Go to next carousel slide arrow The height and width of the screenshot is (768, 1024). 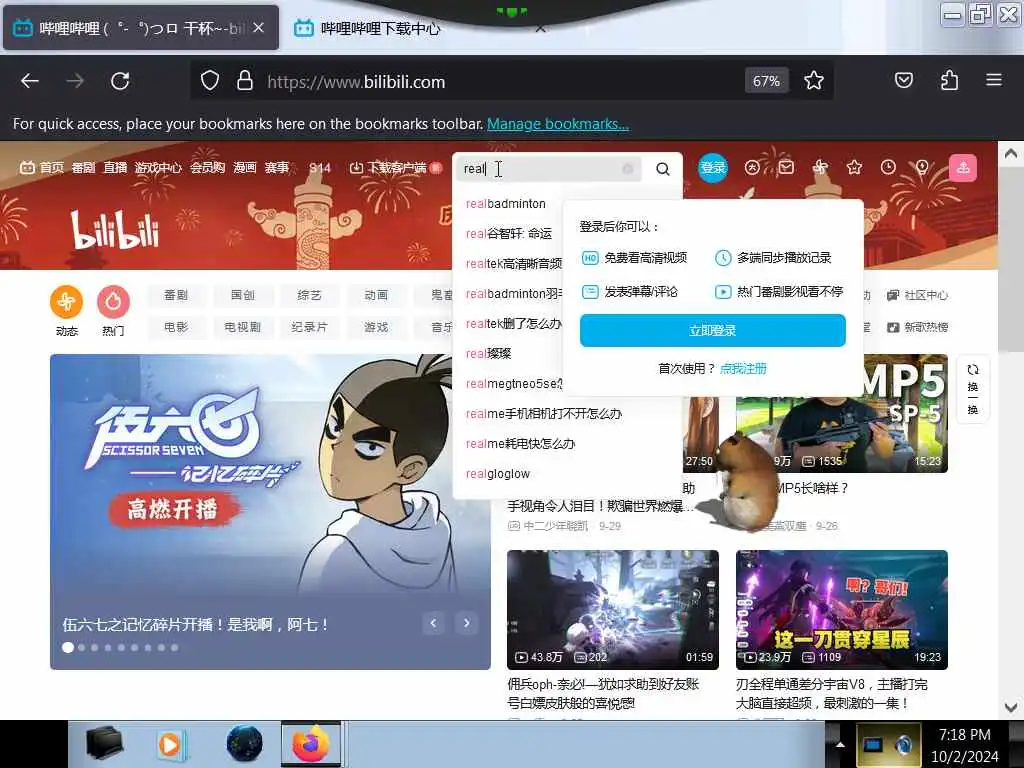[466, 623]
